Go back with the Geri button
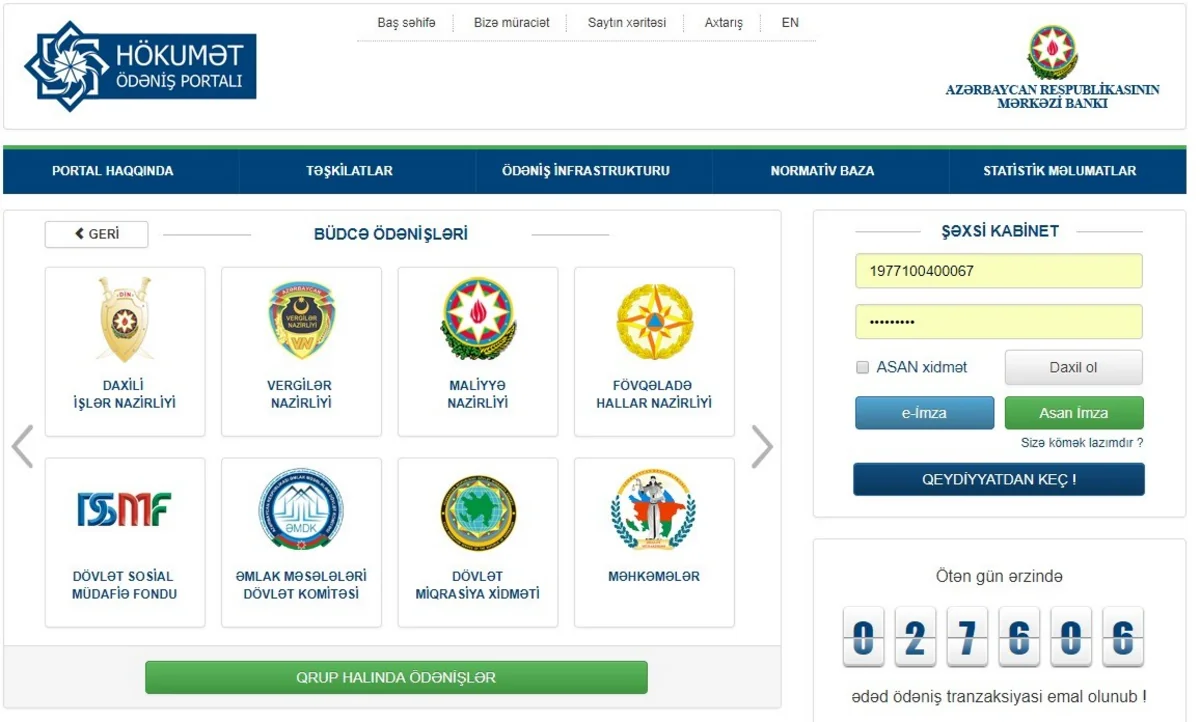The height and width of the screenshot is (722, 1200). (96, 234)
